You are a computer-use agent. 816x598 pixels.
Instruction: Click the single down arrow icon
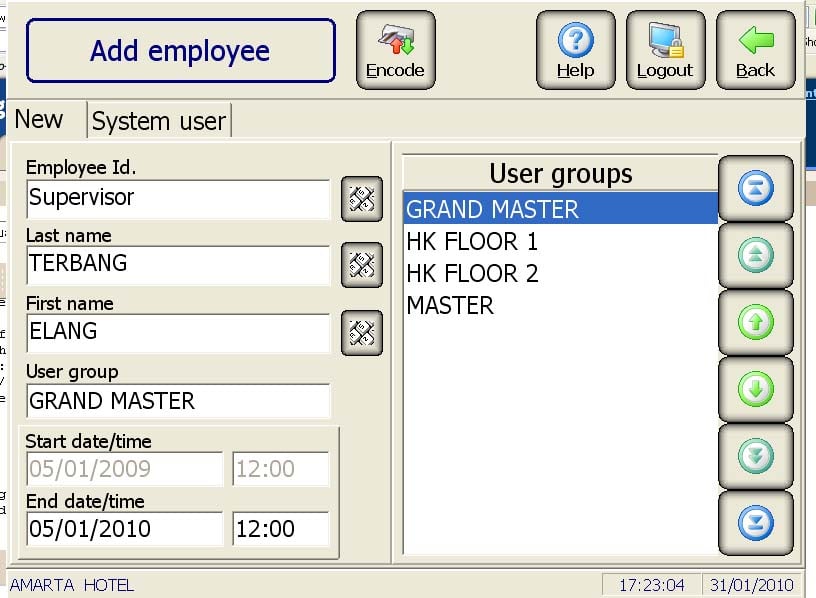(755, 389)
